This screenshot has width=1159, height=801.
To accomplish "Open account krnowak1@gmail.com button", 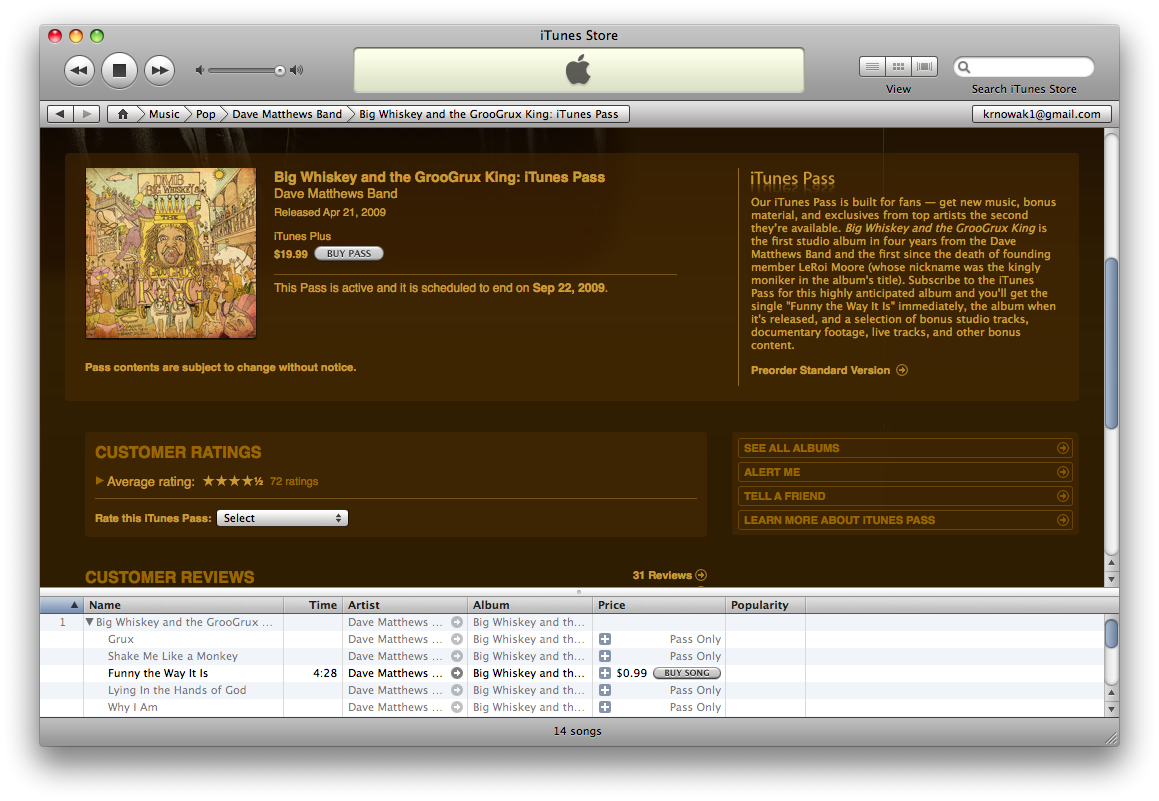I will (x=1041, y=114).
